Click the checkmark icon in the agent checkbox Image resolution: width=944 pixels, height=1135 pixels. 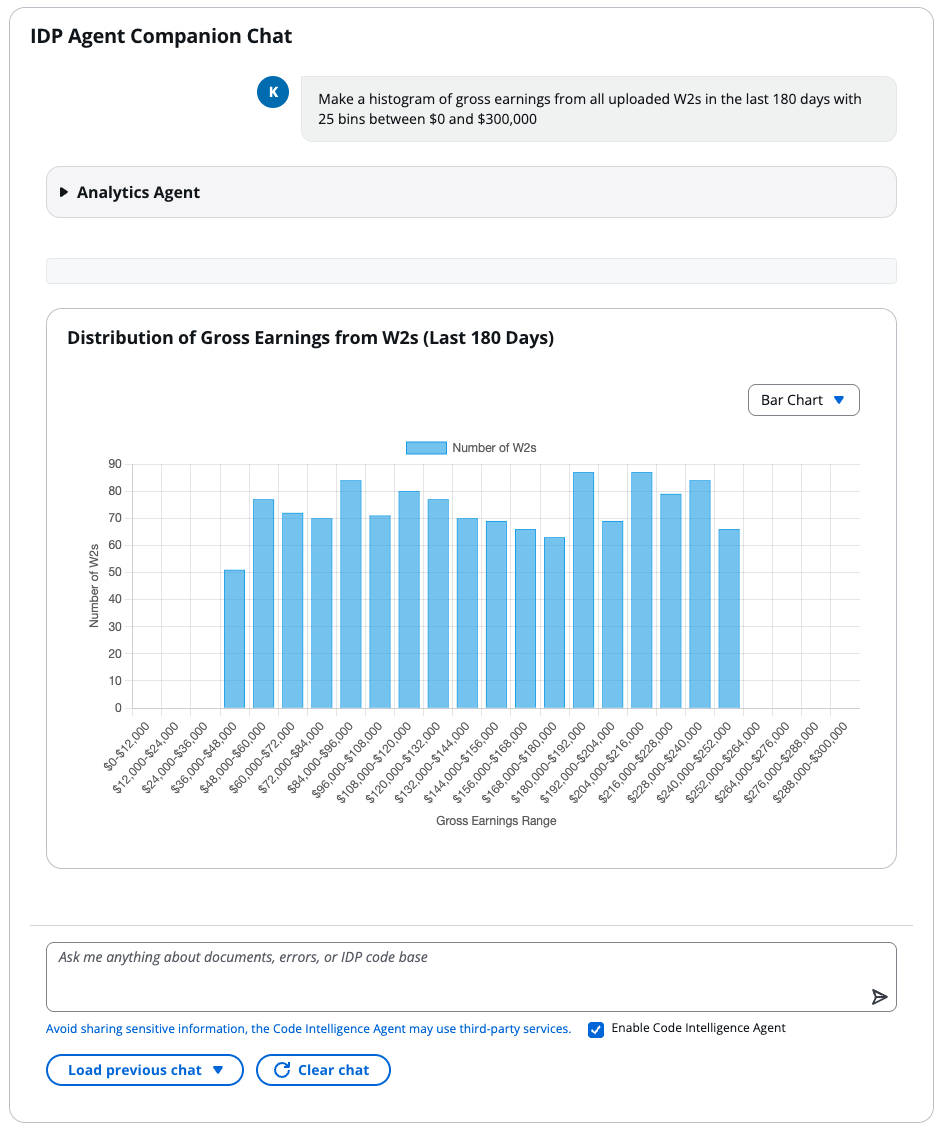point(595,1029)
